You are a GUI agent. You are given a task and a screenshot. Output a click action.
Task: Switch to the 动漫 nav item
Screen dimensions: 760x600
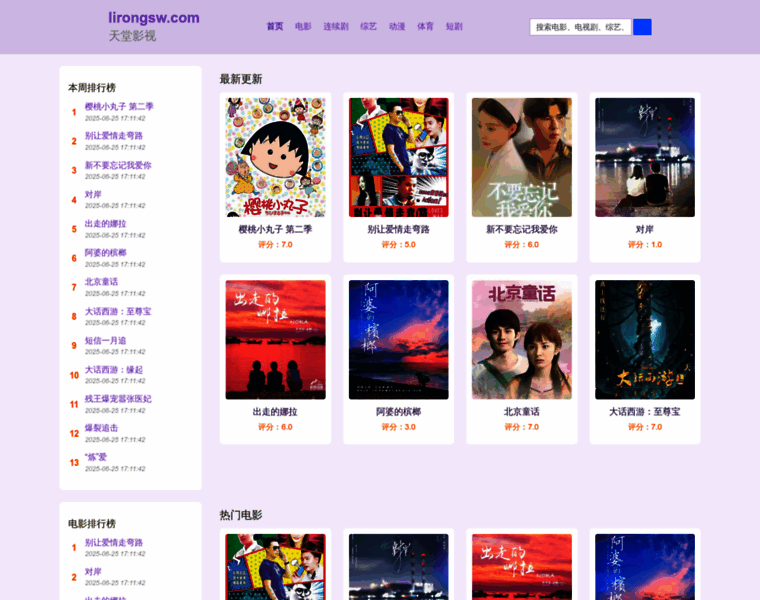[x=397, y=27]
